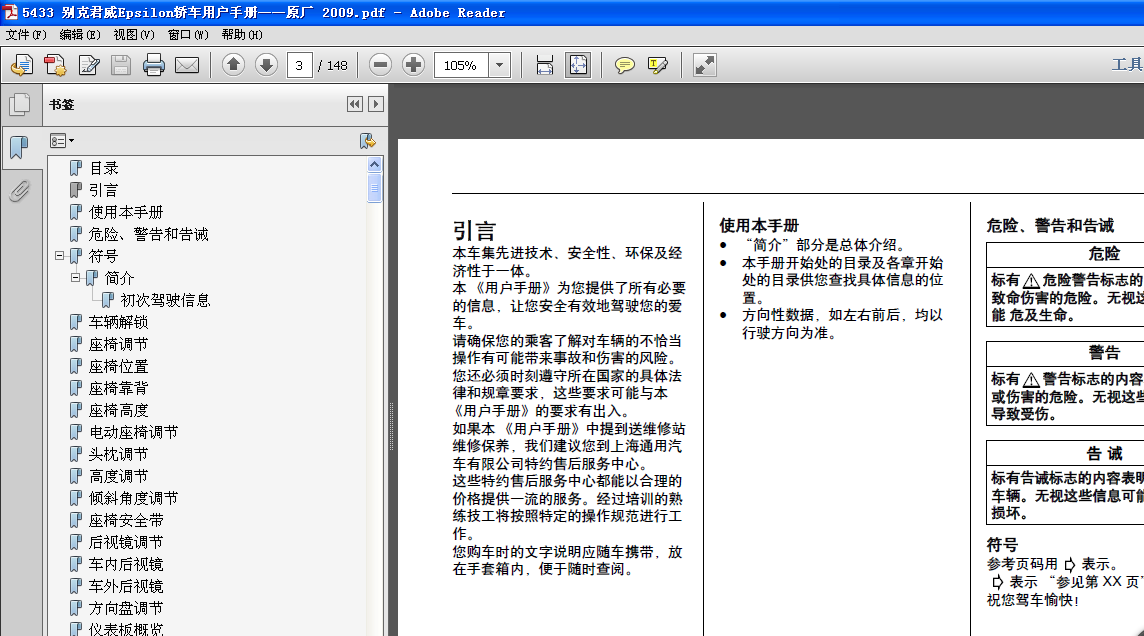Open the 工具 tools pane link
This screenshot has height=636, width=1144.
pyautogui.click(x=1127, y=65)
